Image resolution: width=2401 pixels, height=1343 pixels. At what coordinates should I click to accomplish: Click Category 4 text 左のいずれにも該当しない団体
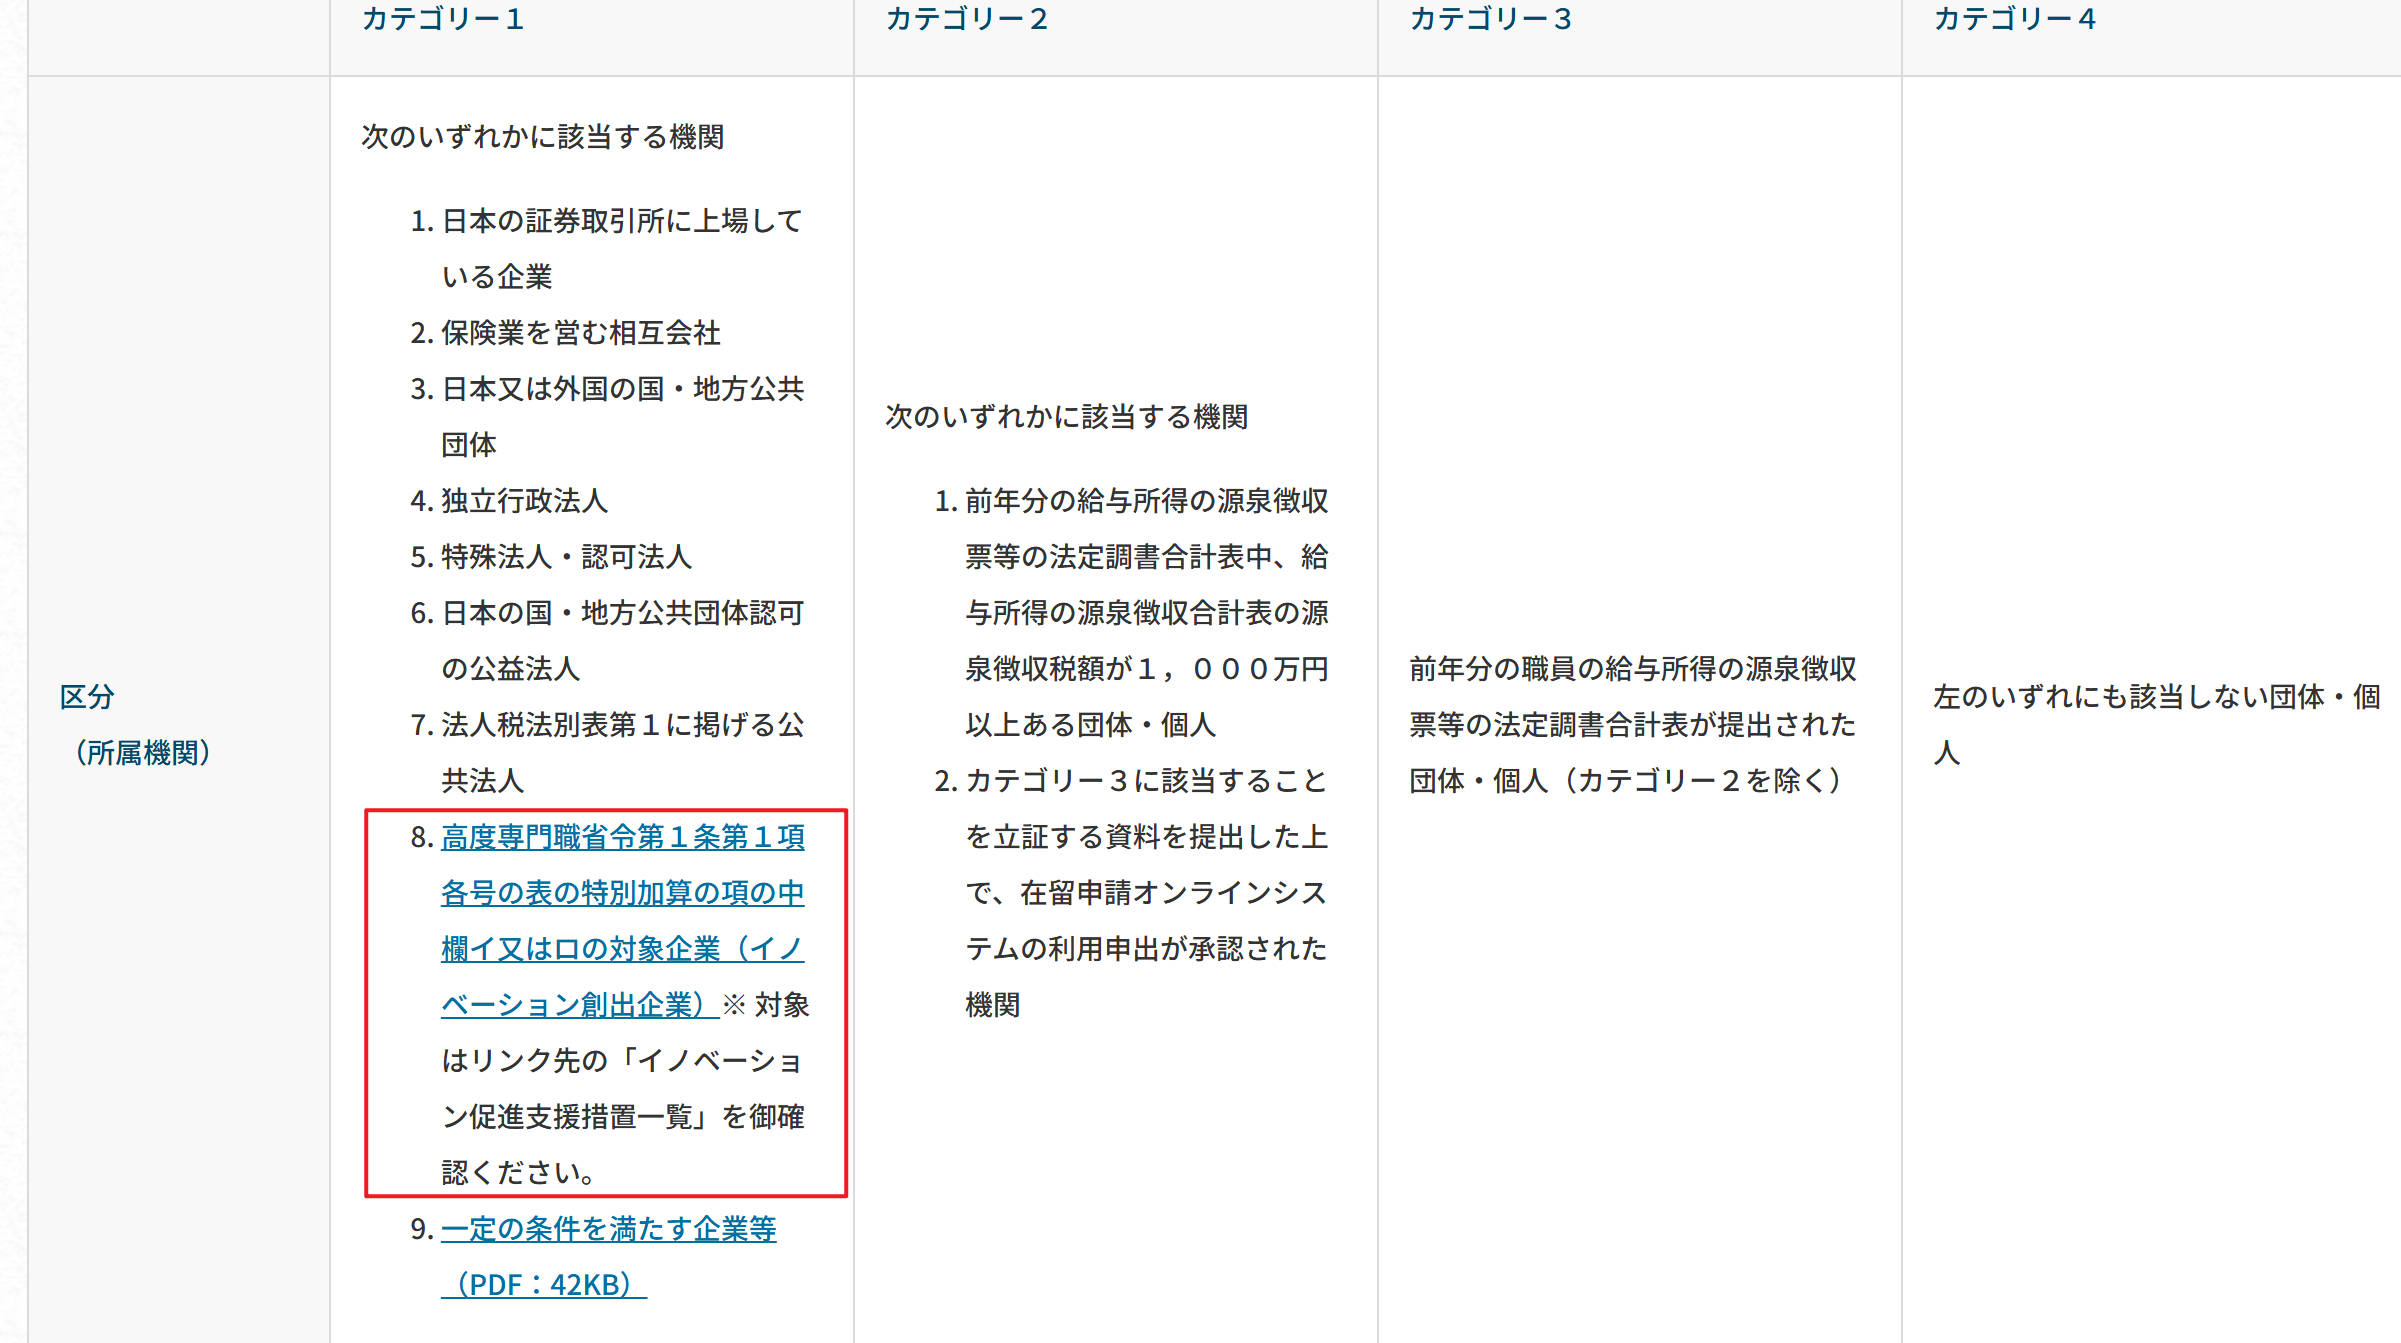[x=2156, y=697]
